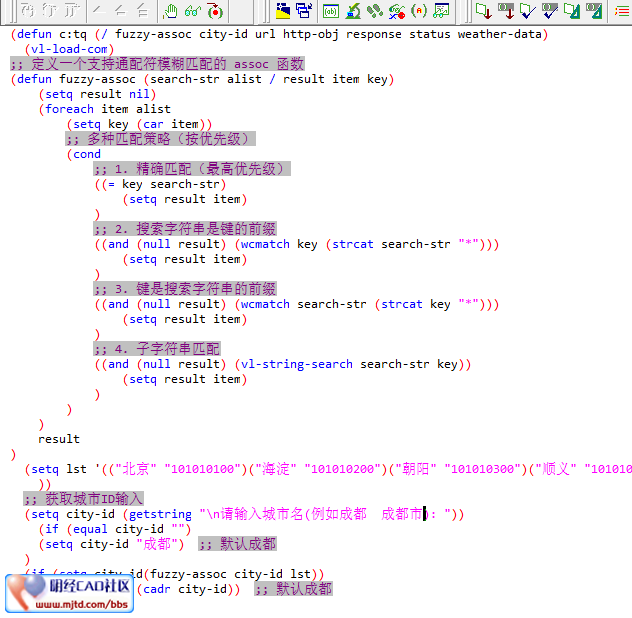Format the edit window code
632x618 pixels.
pos(572,11)
